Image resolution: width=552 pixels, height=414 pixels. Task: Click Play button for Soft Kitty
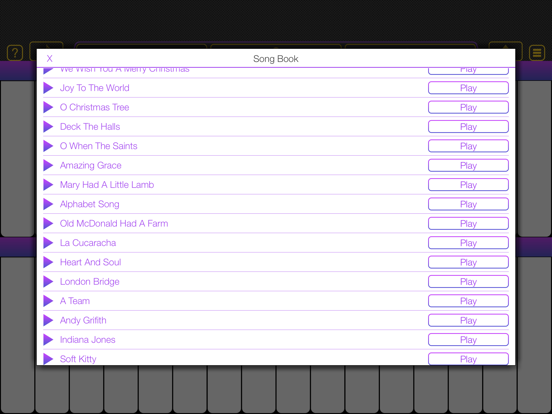point(468,359)
